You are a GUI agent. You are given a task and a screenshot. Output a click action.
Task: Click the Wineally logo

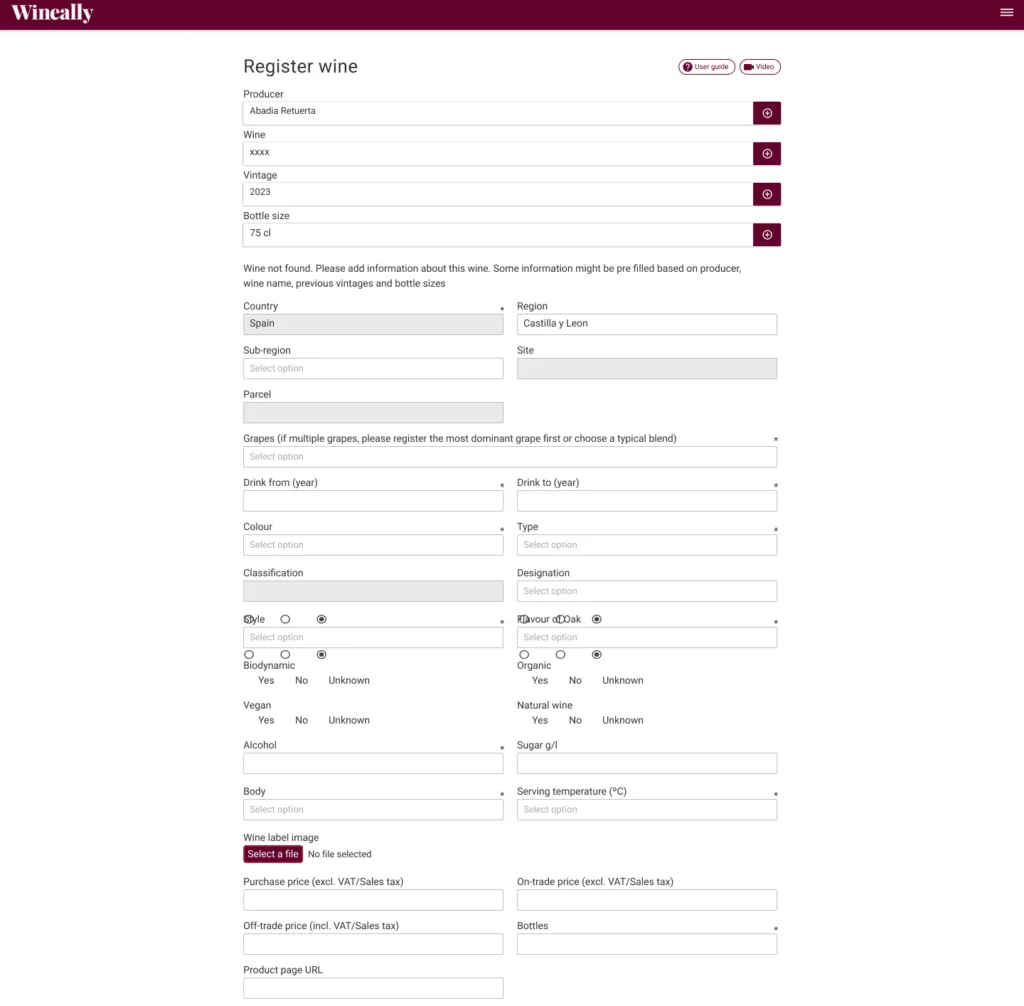pos(52,12)
